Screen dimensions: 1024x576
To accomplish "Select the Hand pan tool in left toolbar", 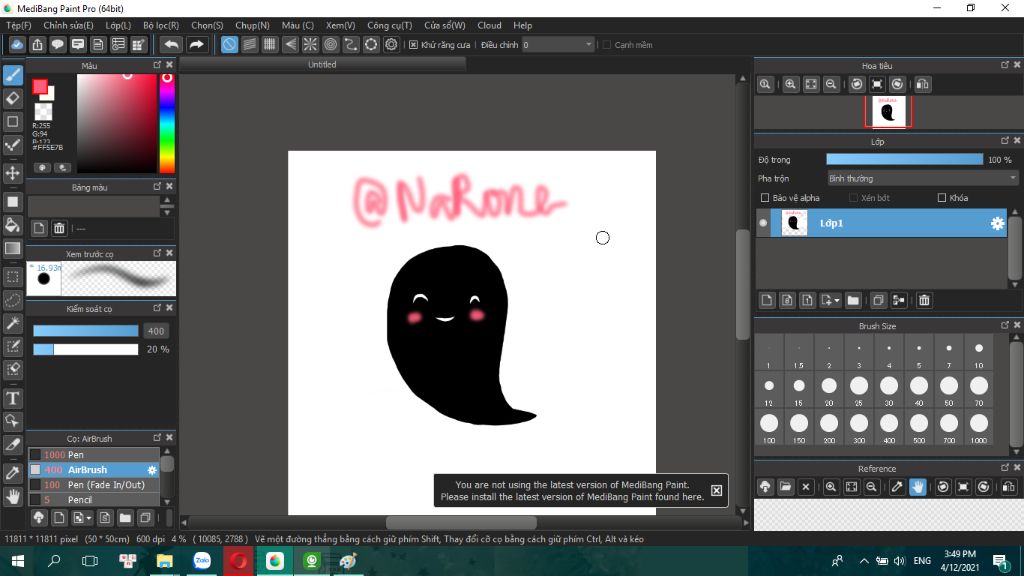I will pos(12,497).
